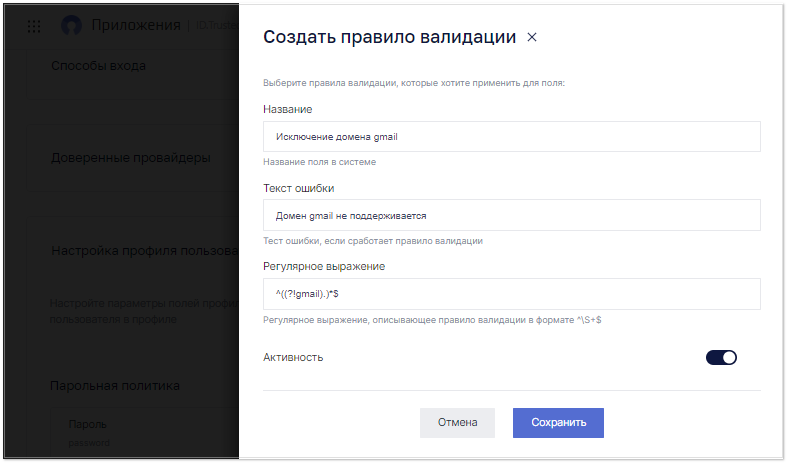
Task: Open Способы входа section in background
Action: [98, 66]
